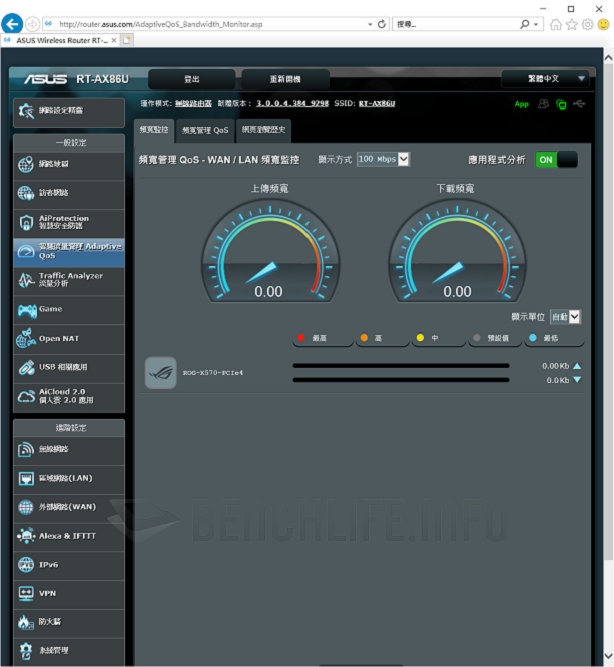Click the browser back arrow button
The image size is (614, 667).
(x=12, y=24)
